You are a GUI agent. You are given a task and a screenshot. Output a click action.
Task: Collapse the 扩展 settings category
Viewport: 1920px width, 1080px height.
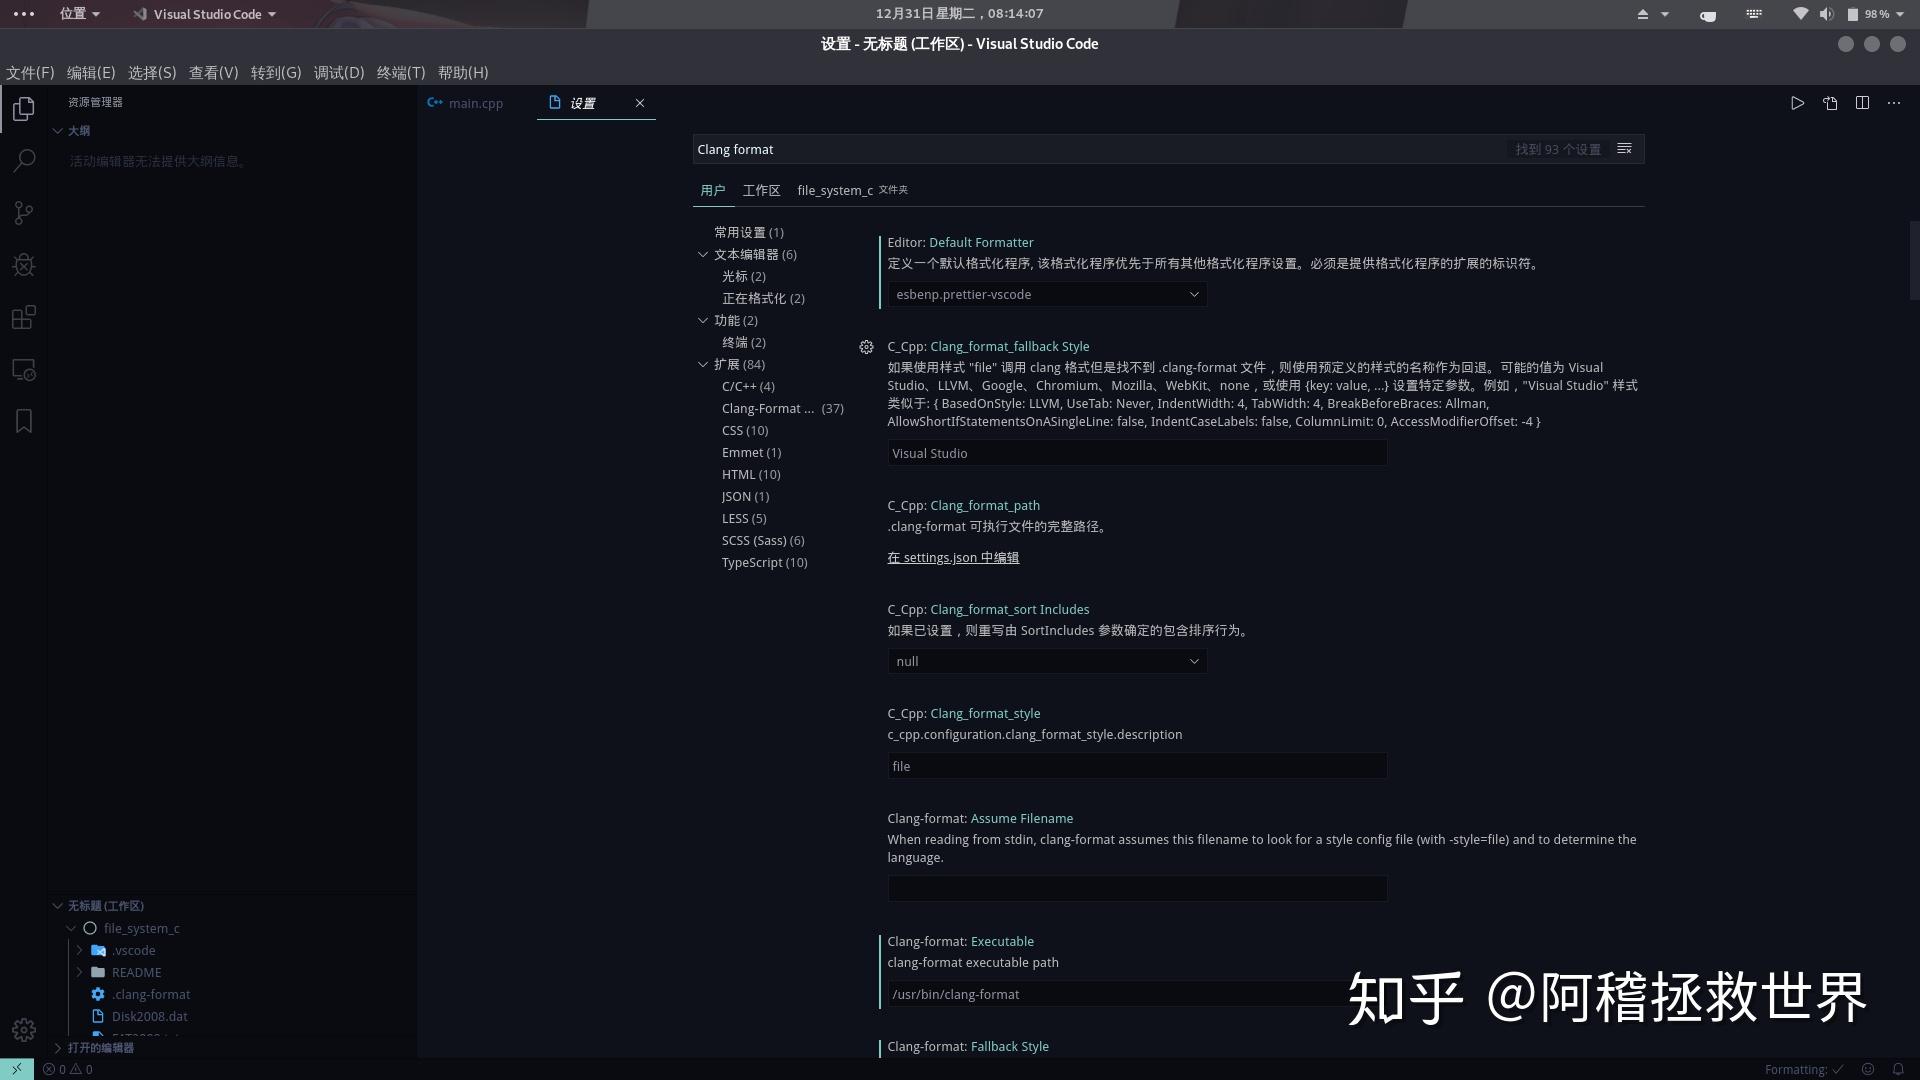[x=703, y=364]
